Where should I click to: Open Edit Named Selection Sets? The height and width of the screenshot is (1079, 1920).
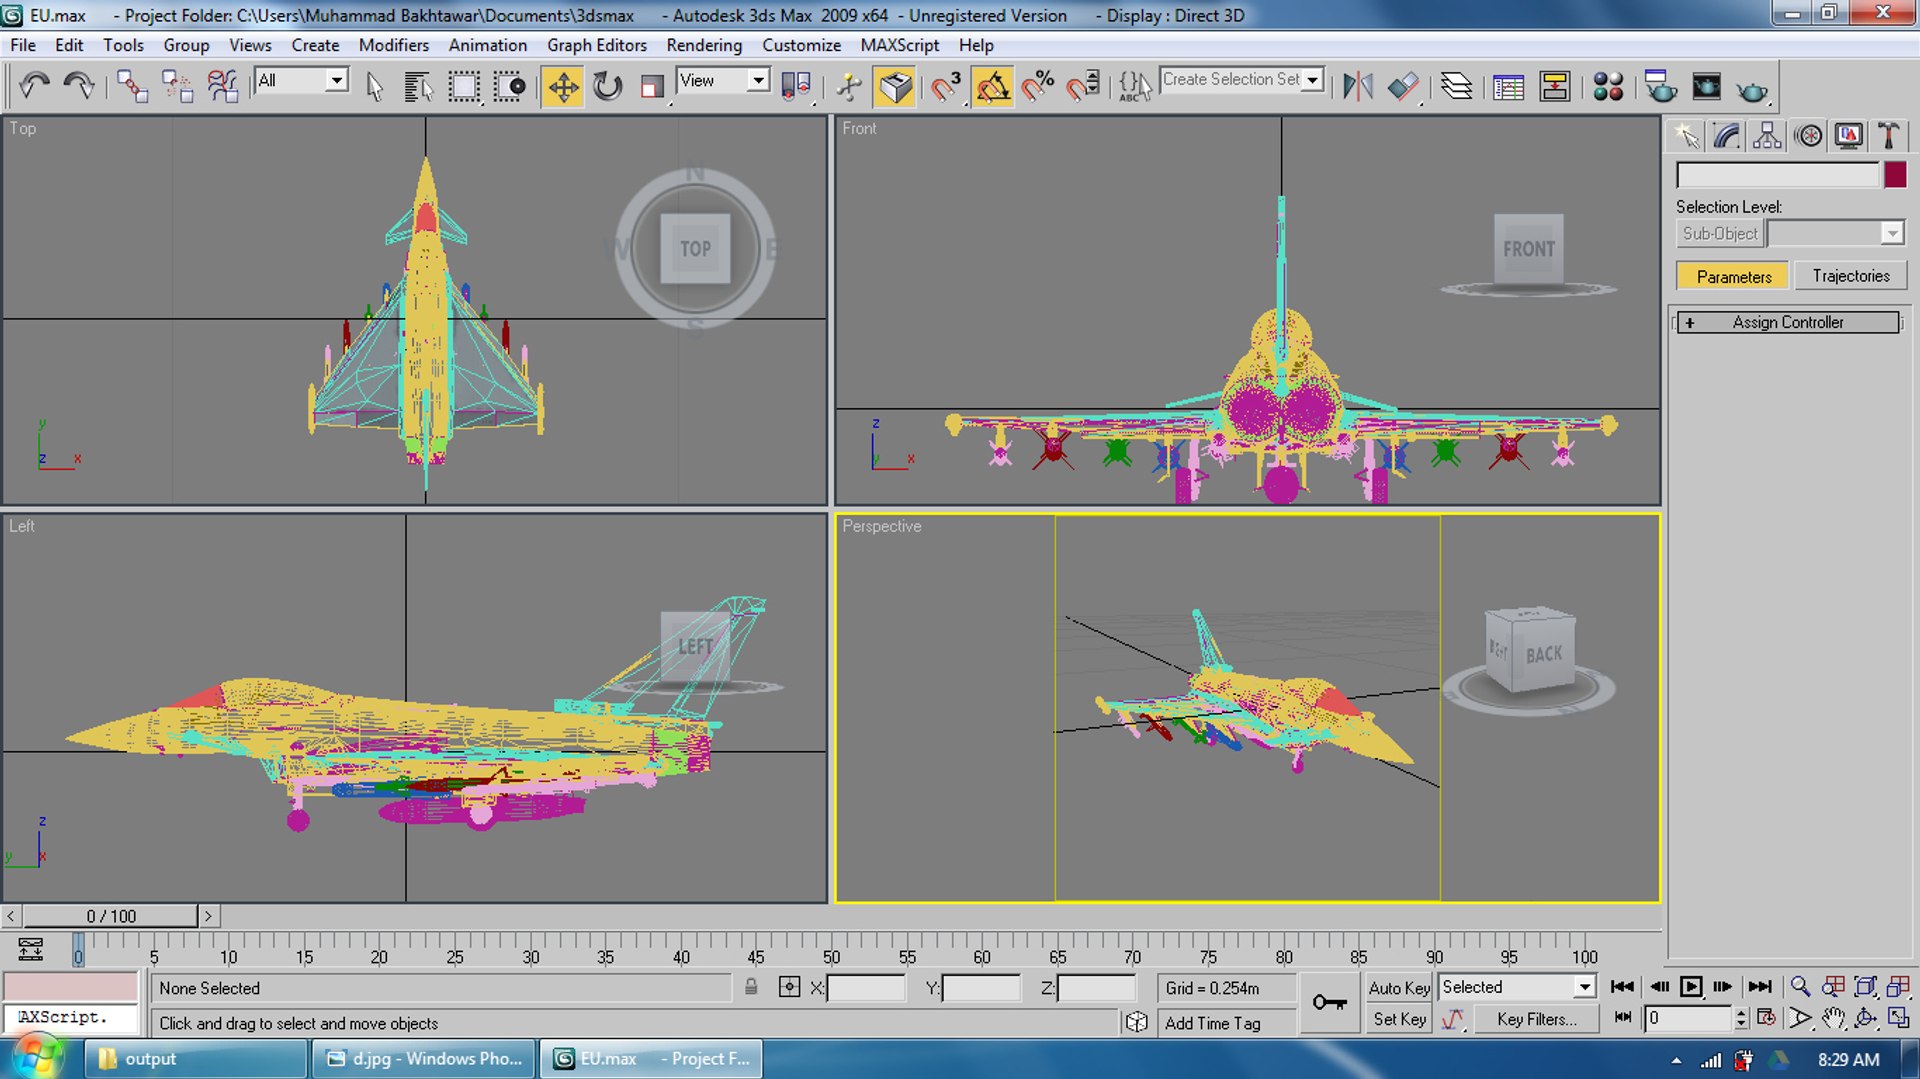coord(1134,86)
